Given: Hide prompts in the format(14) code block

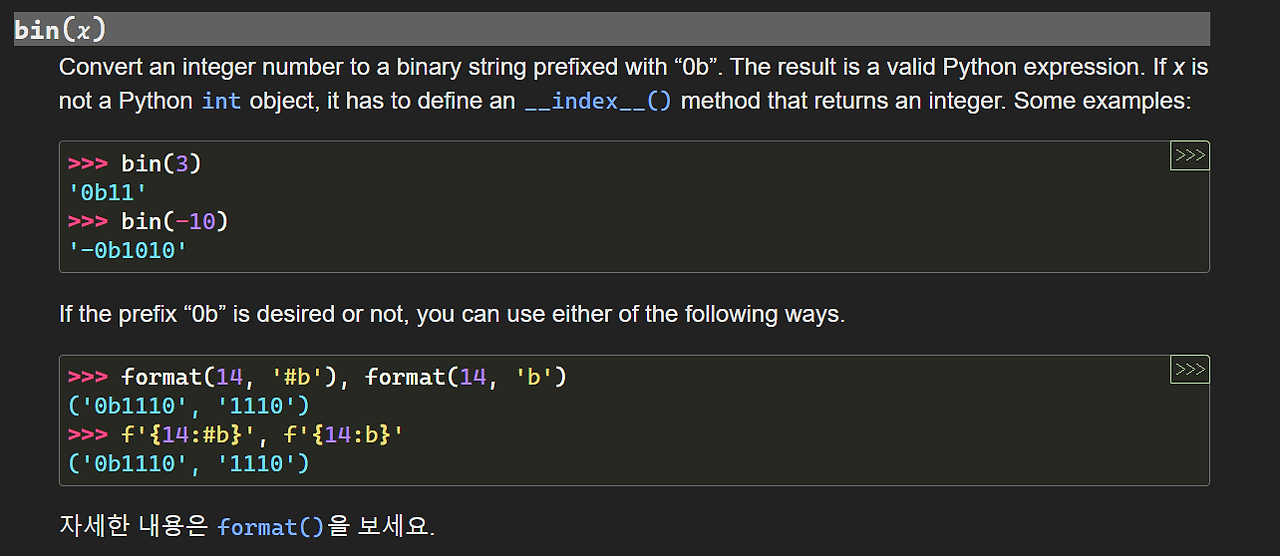Looking at the screenshot, I should pos(1189,369).
